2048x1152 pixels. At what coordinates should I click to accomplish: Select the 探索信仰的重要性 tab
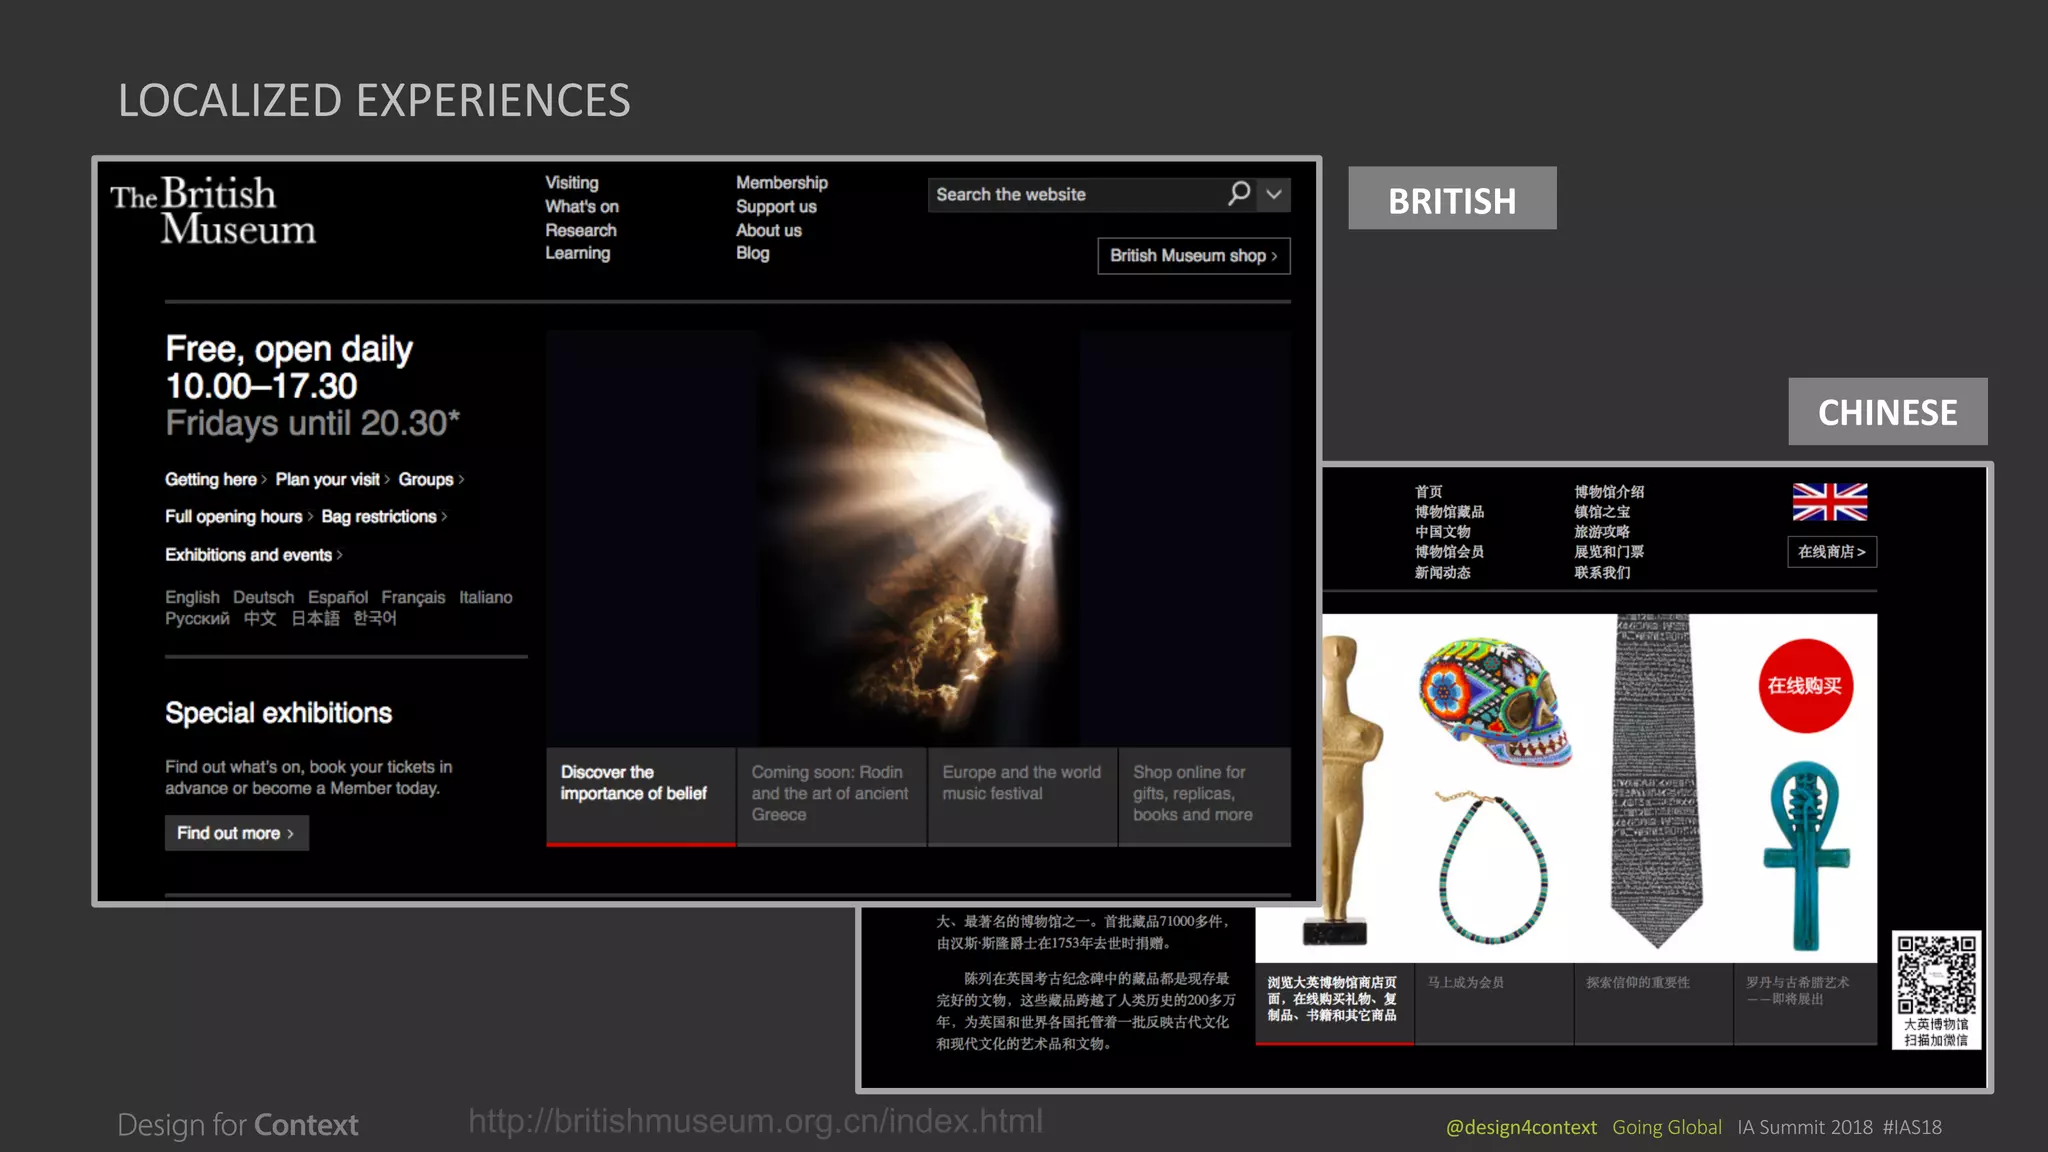tap(1654, 1003)
